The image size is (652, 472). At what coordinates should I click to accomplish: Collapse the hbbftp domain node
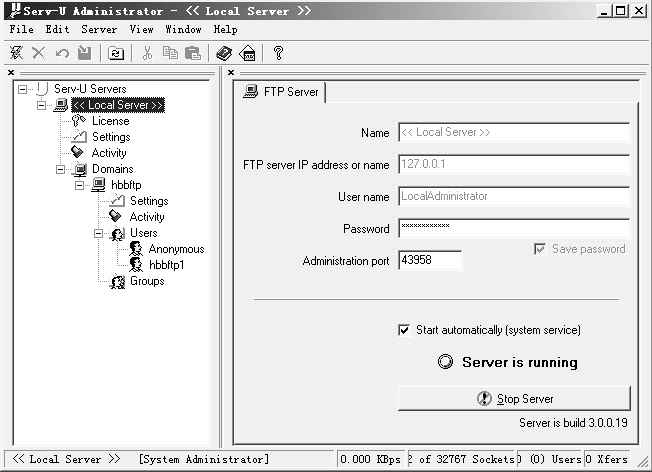pos(80,185)
